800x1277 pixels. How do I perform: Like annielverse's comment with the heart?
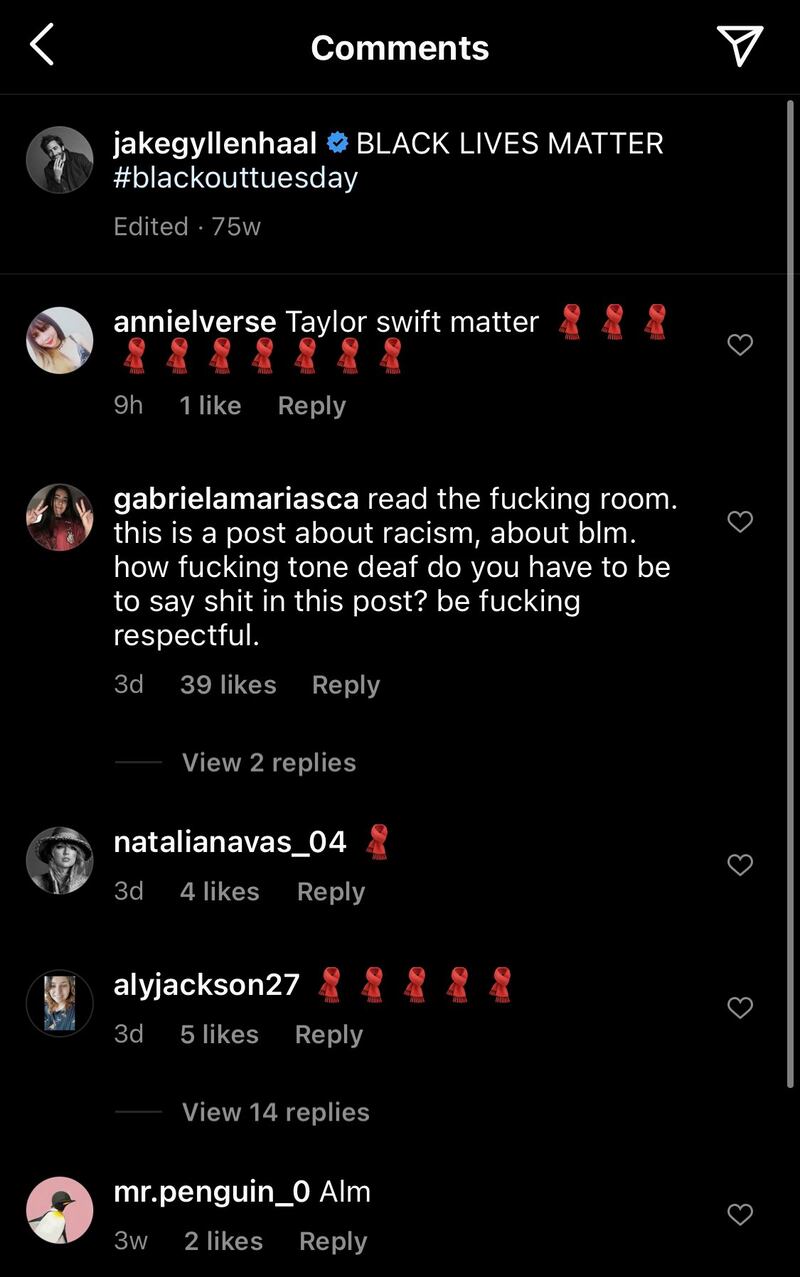pyautogui.click(x=740, y=345)
